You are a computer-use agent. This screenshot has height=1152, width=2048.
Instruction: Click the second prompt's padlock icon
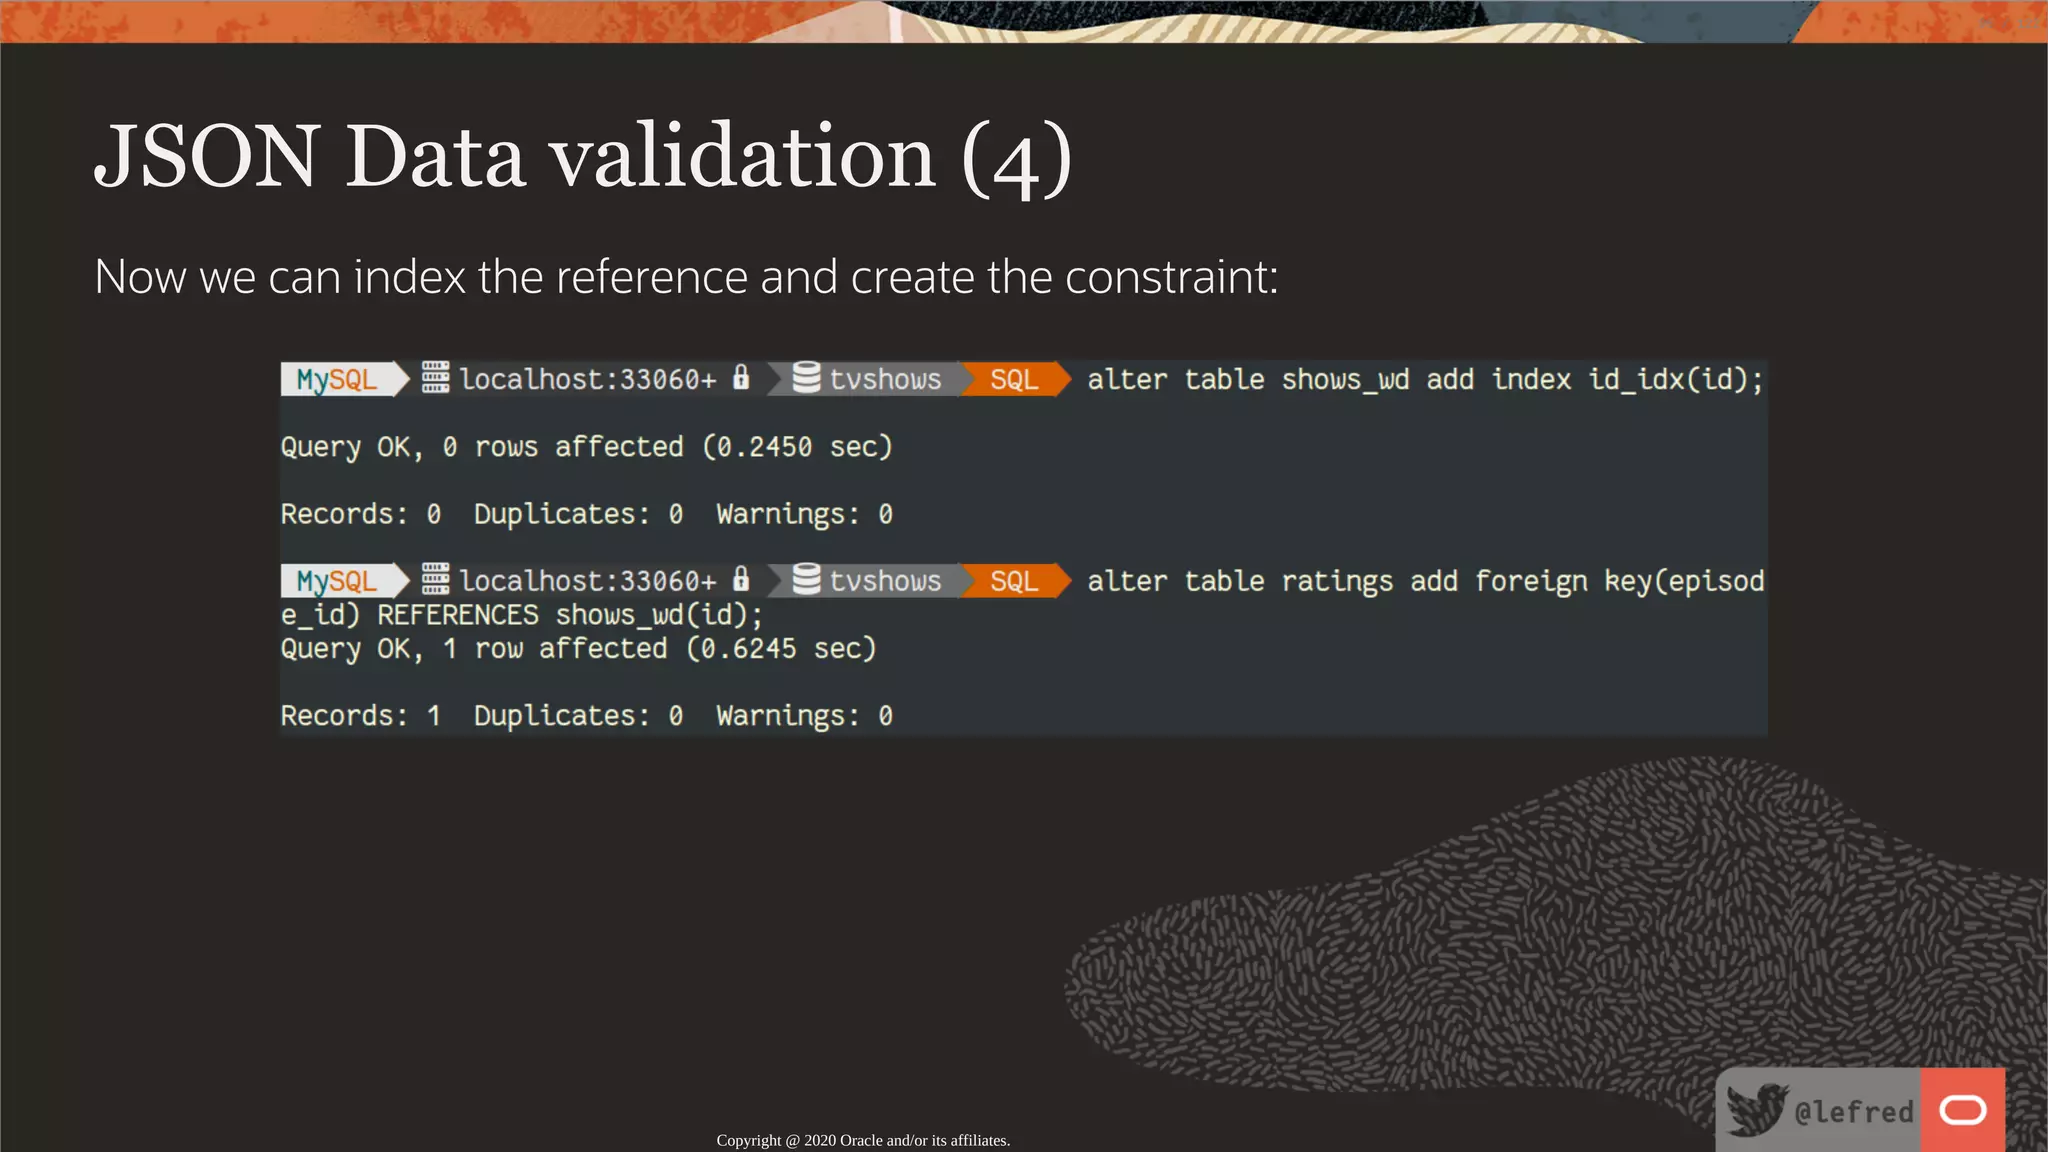[741, 578]
